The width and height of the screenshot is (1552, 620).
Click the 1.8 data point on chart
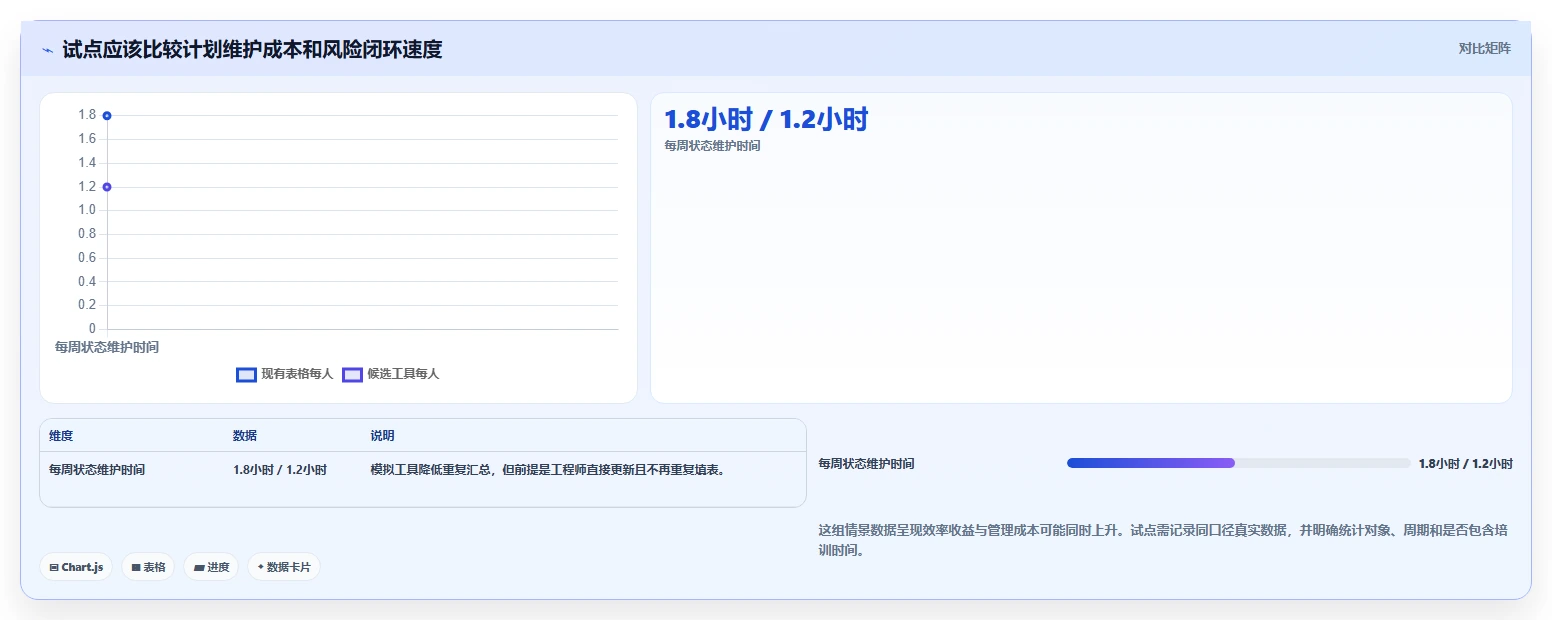(x=107, y=116)
